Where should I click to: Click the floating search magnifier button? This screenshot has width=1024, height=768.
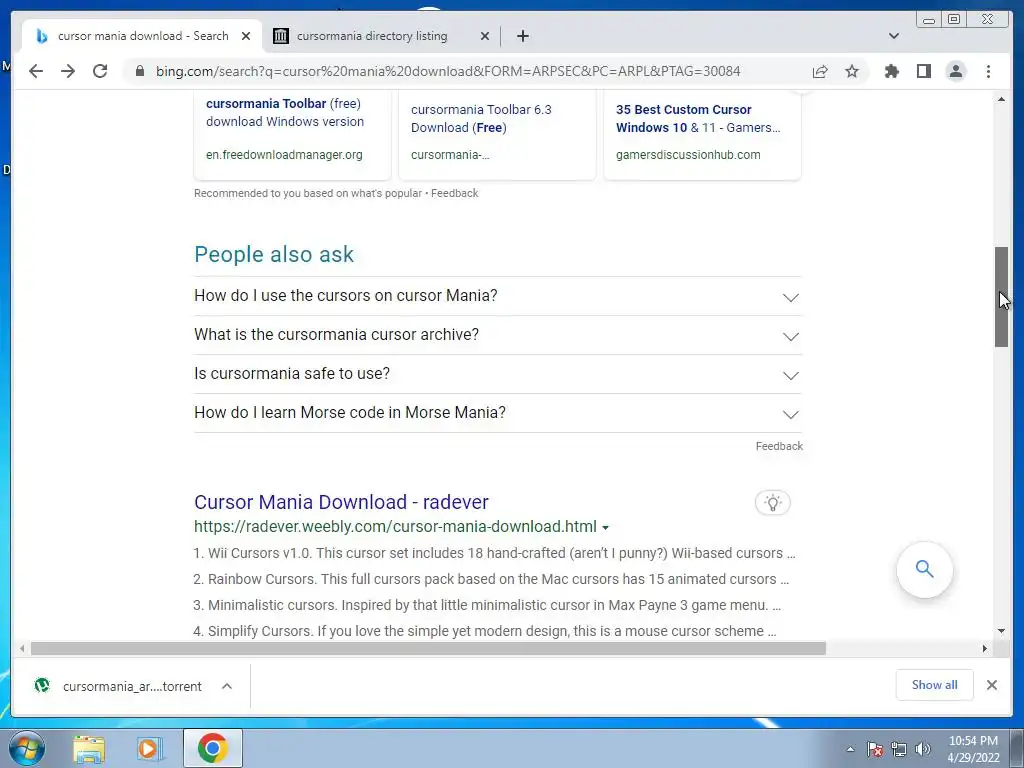coord(924,569)
